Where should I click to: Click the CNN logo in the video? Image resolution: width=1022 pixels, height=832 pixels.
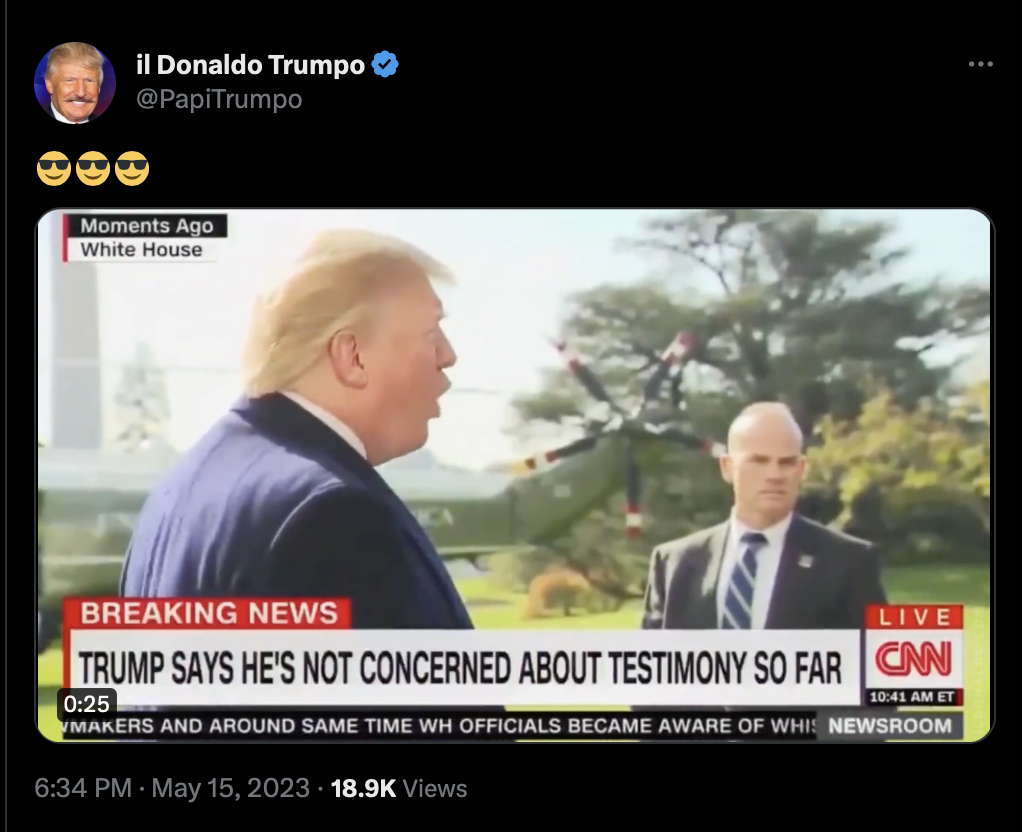(913, 659)
